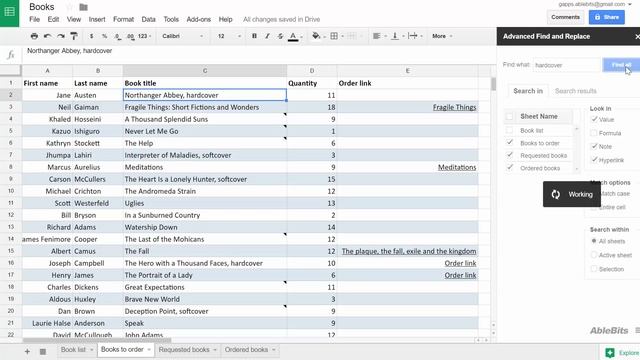Click the Google Sheets home icon
Image resolution: width=640 pixels, height=360 pixels.
pos(9,12)
